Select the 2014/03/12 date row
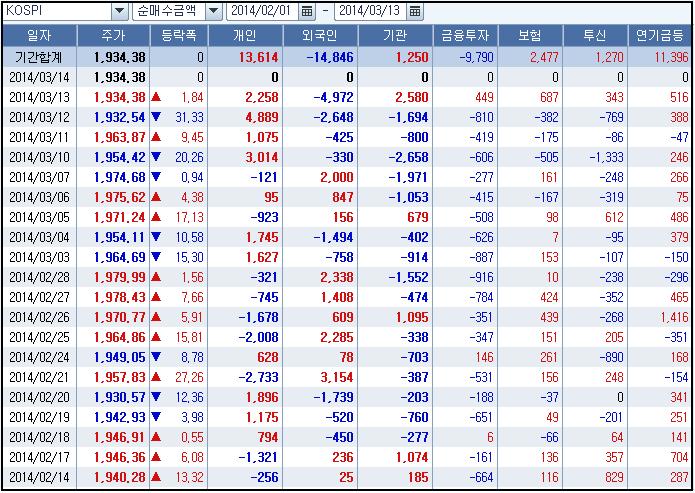This screenshot has width=695, height=493. 39,117
